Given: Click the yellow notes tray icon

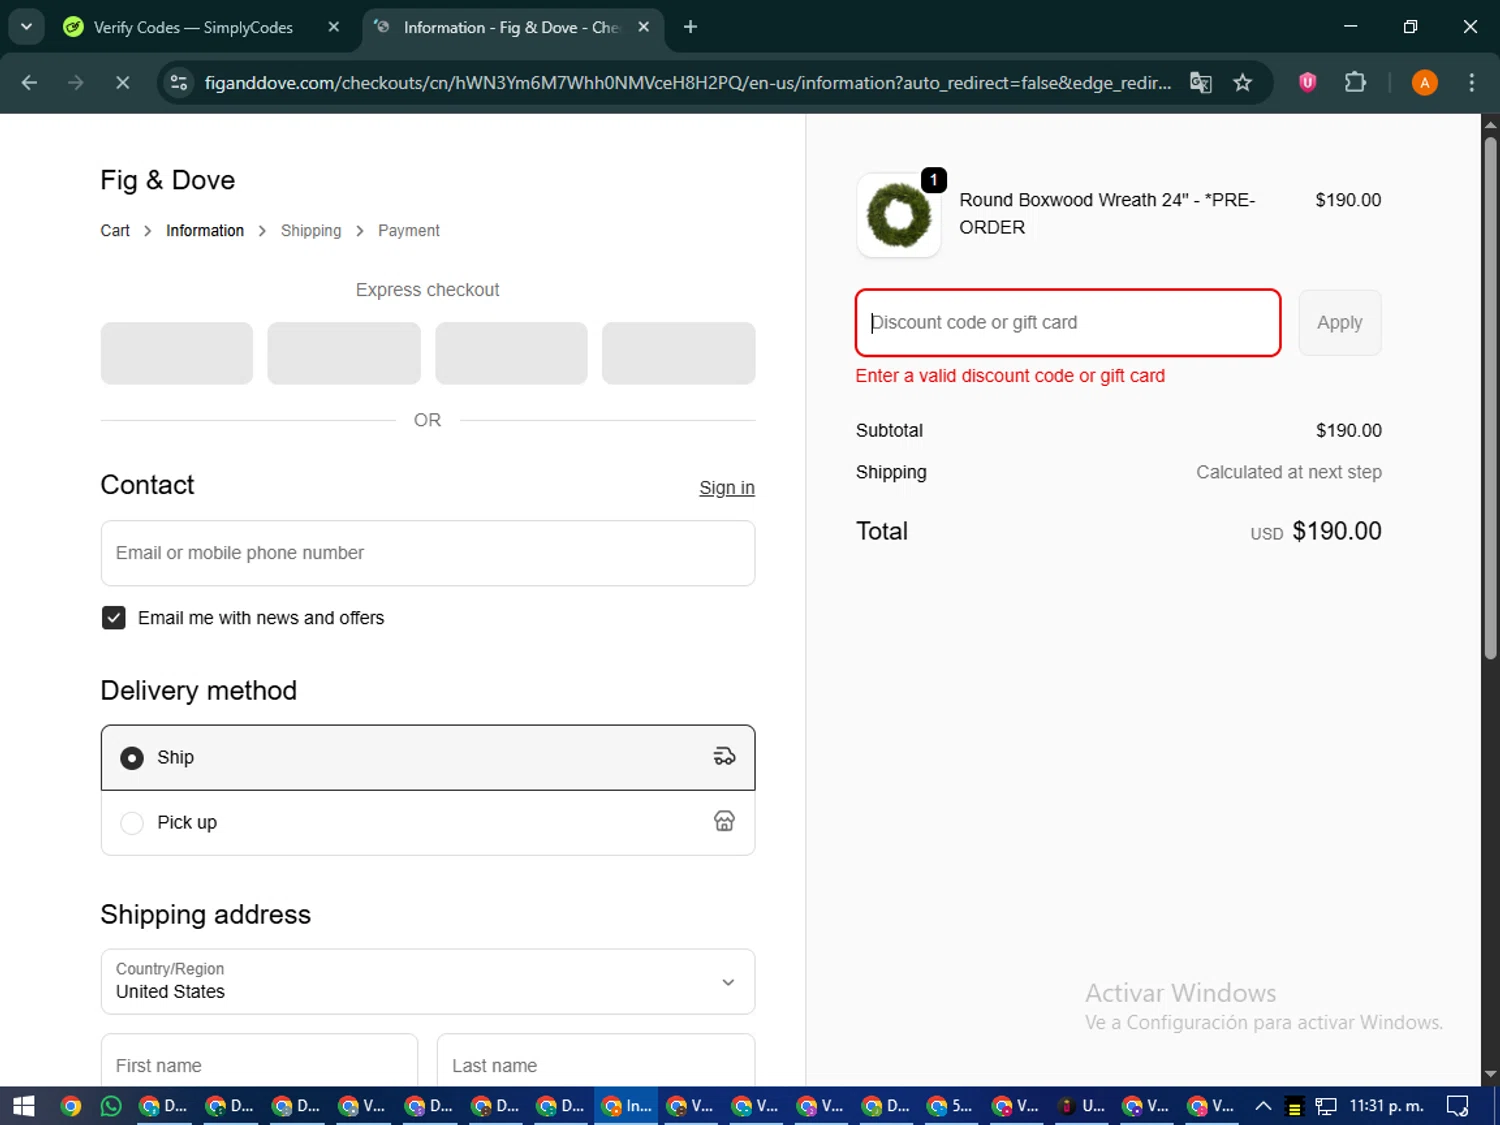Looking at the screenshot, I should point(1294,1107).
